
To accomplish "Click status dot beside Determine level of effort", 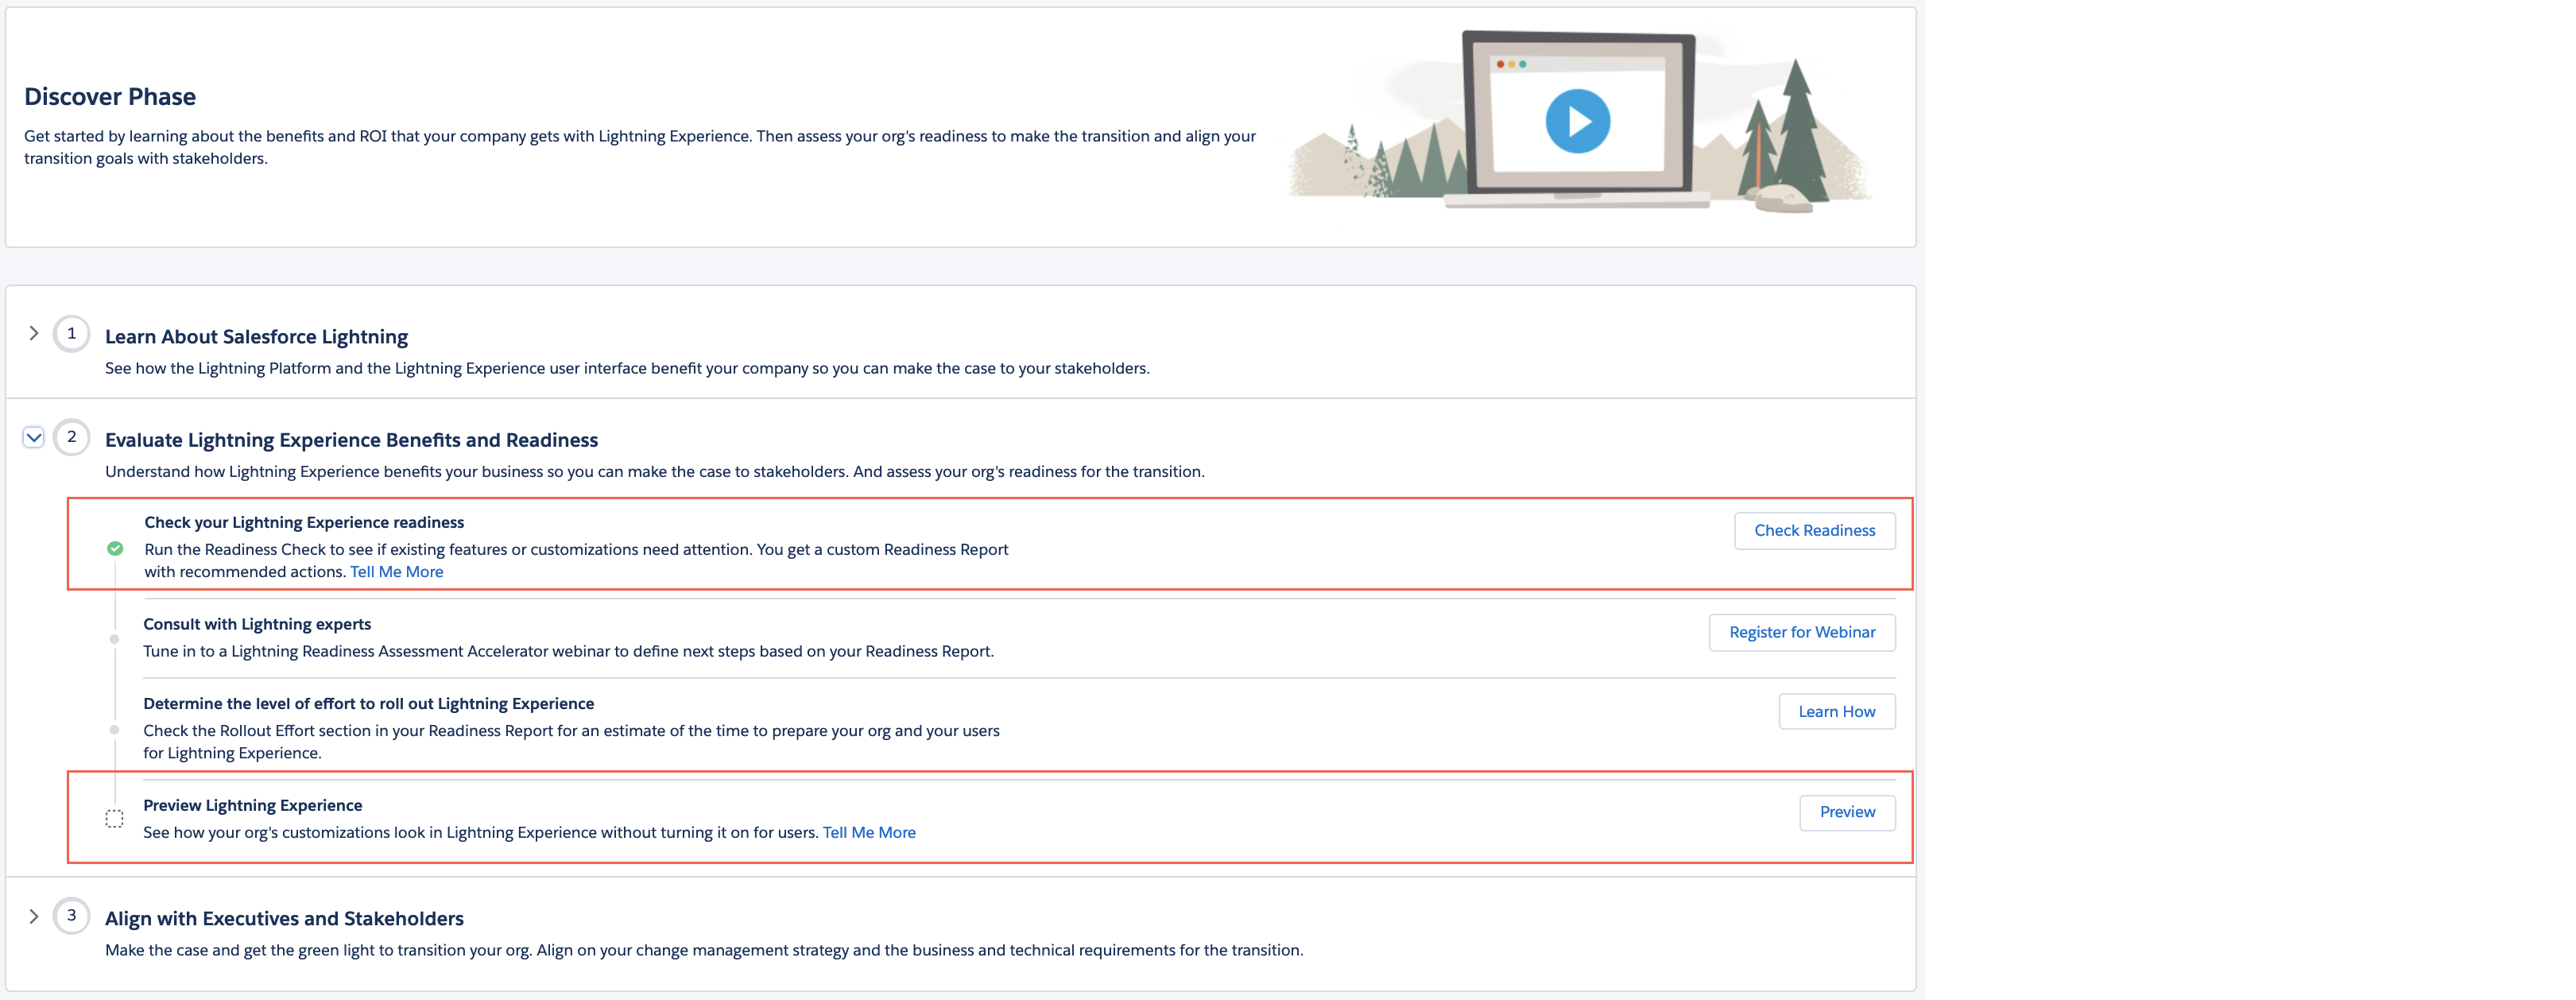I will tap(114, 730).
